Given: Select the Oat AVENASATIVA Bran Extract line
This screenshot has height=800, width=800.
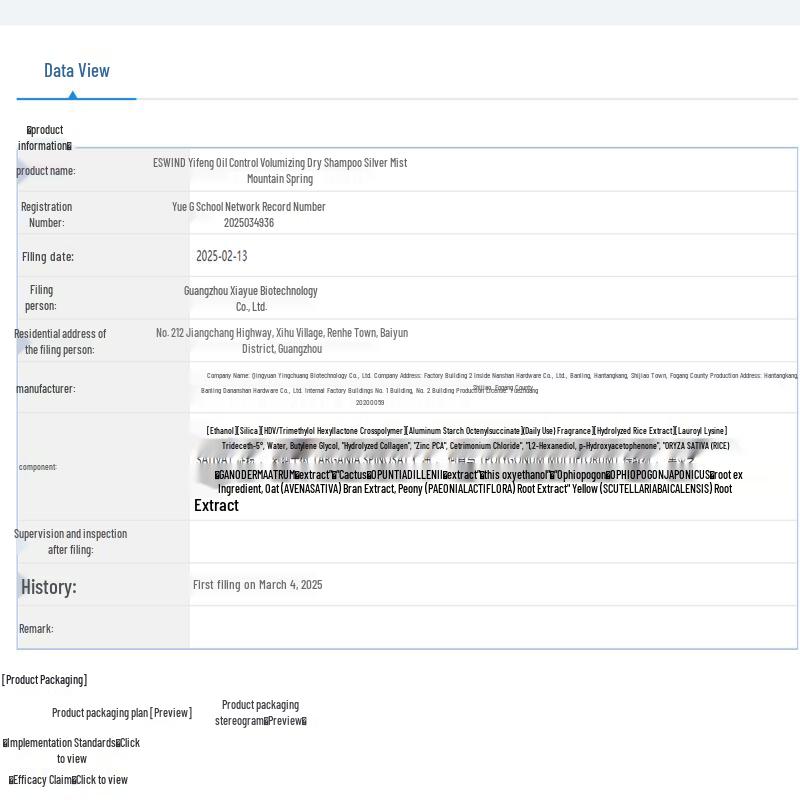Looking at the screenshot, I should tap(475, 489).
